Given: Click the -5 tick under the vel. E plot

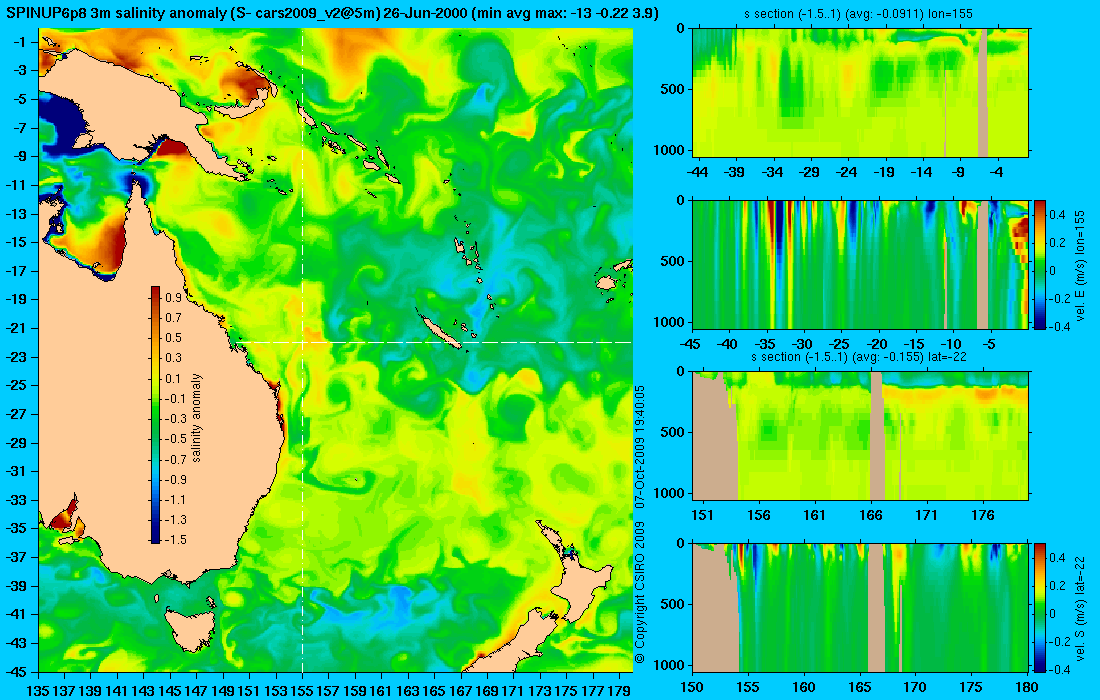Looking at the screenshot, I should pos(988,344).
